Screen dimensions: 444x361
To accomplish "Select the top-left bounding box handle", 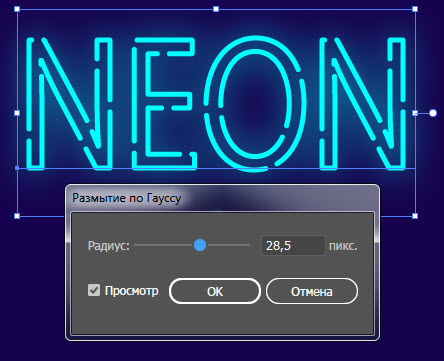I will pos(17,9).
